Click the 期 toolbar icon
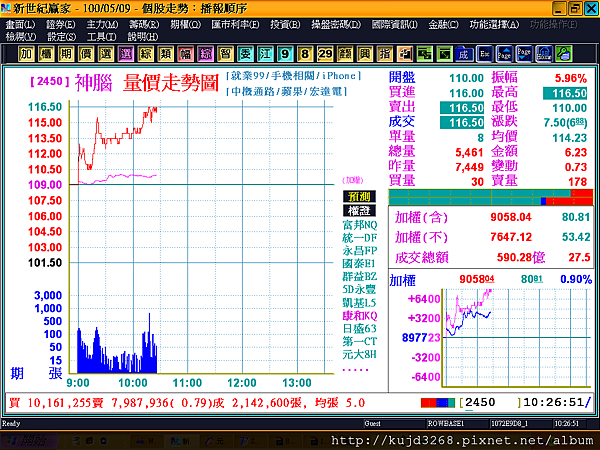Viewport: 600px width, 450px height. (66, 54)
